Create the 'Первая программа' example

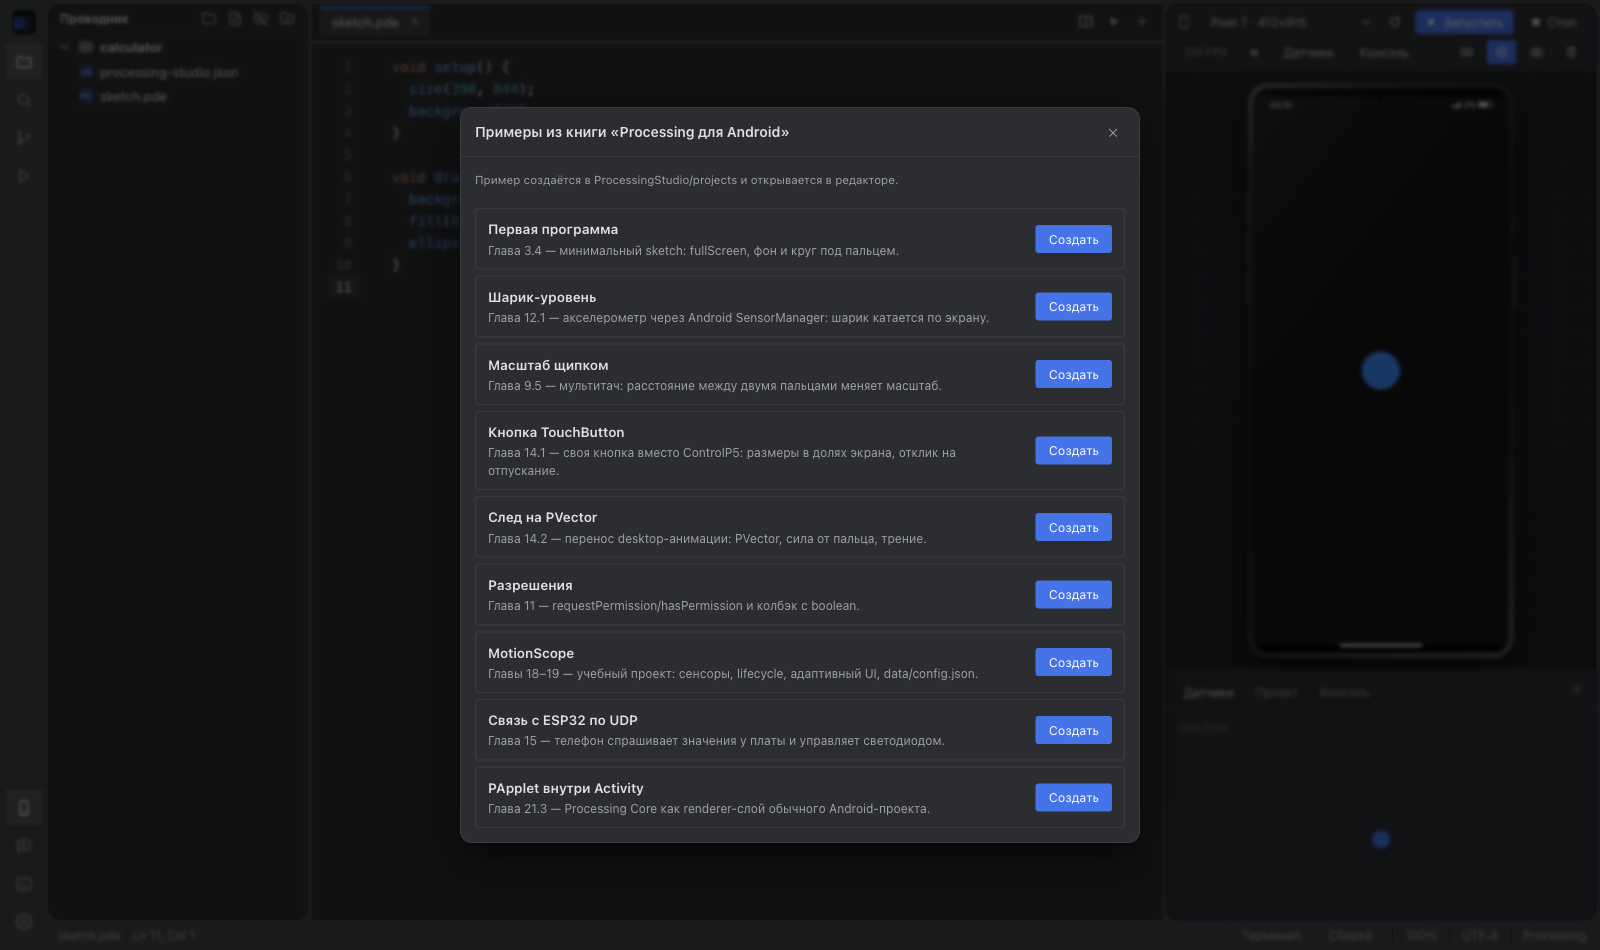tap(1073, 239)
